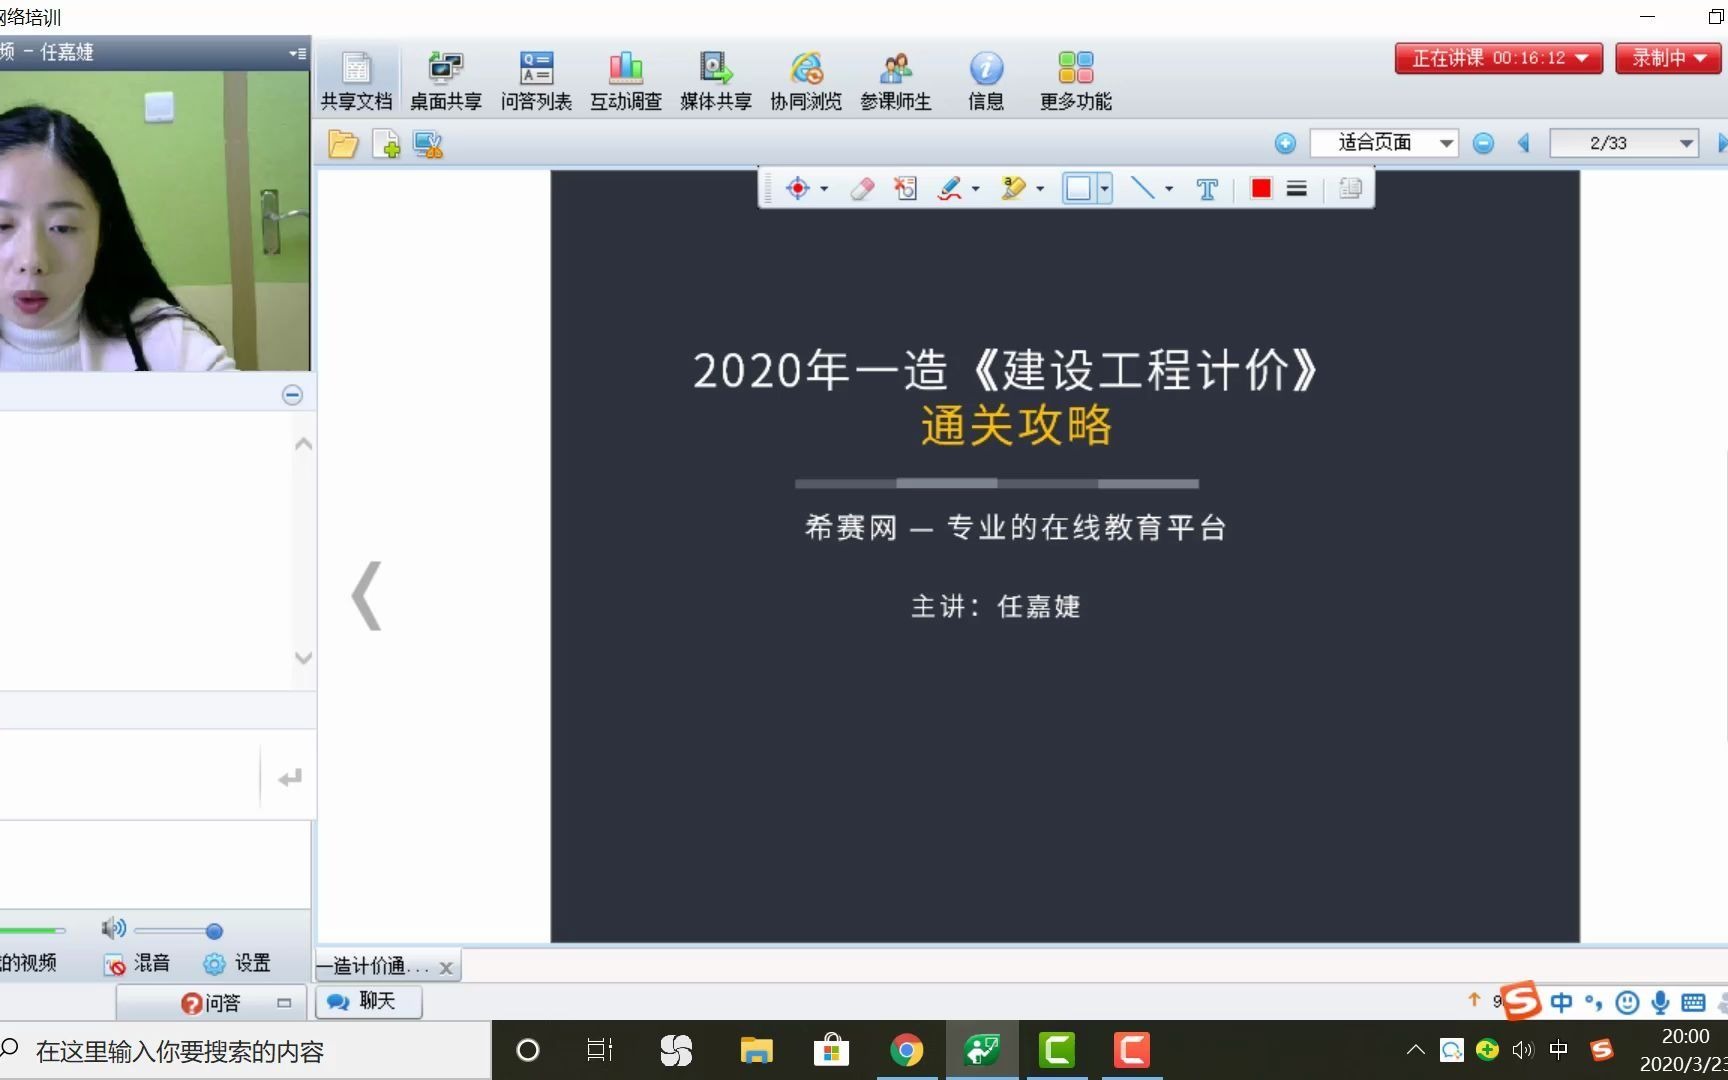Open the 参课师生 participants list
The height and width of the screenshot is (1080, 1728).
896,81
